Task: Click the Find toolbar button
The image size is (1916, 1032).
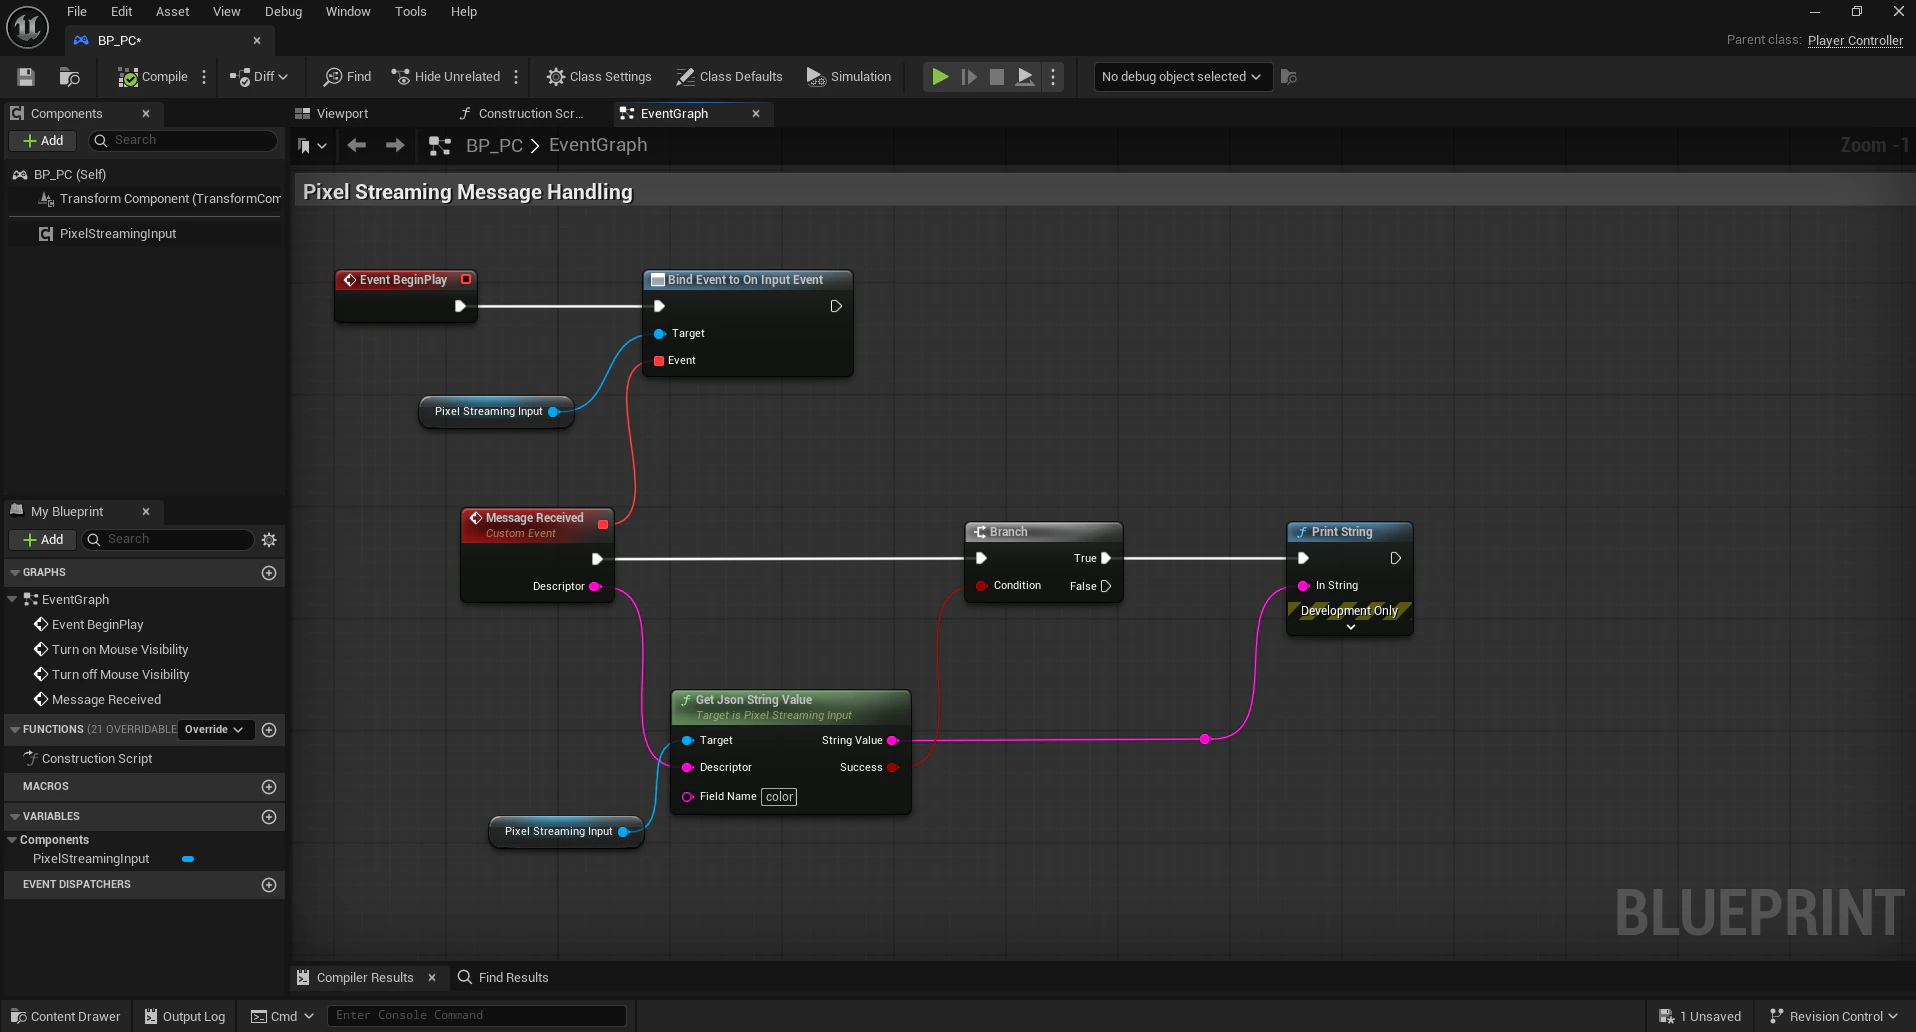Action: [347, 77]
